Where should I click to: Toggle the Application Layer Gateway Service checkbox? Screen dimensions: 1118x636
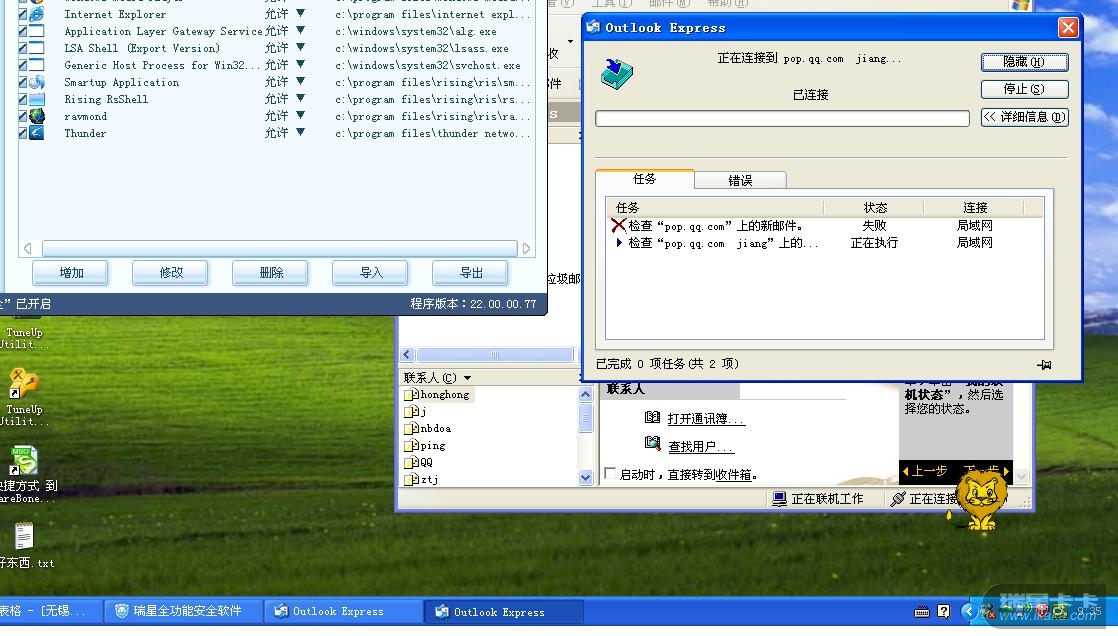pyautogui.click(x=22, y=31)
